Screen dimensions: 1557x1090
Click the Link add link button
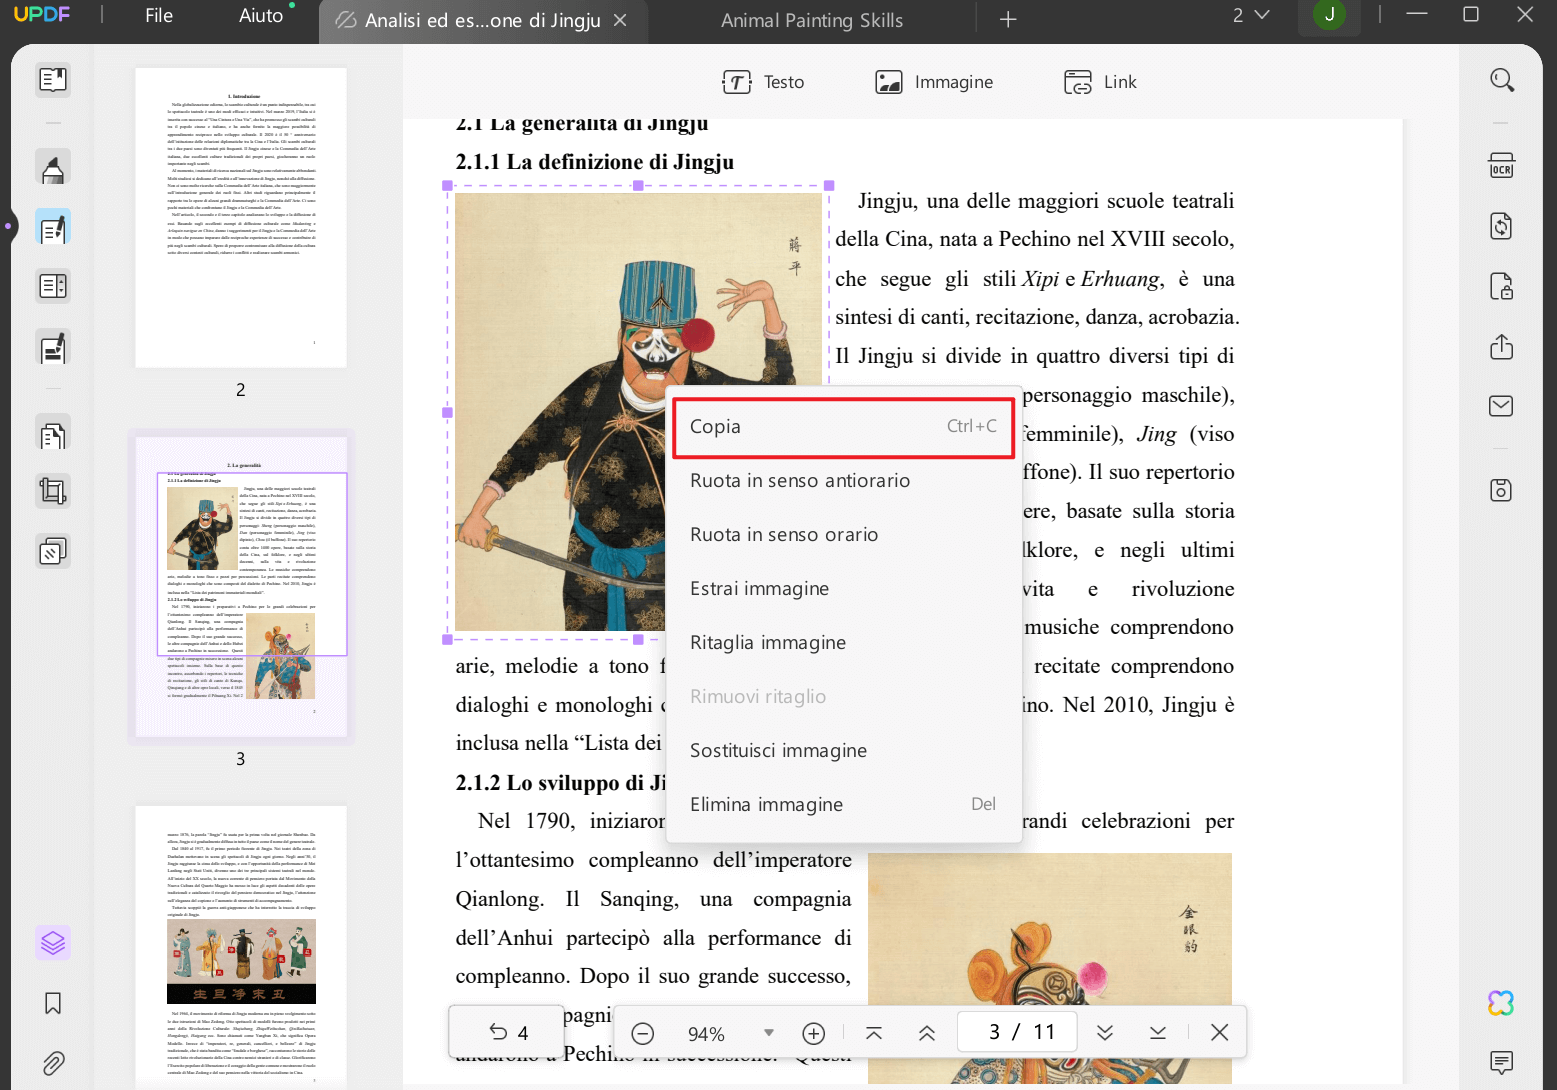1100,82
